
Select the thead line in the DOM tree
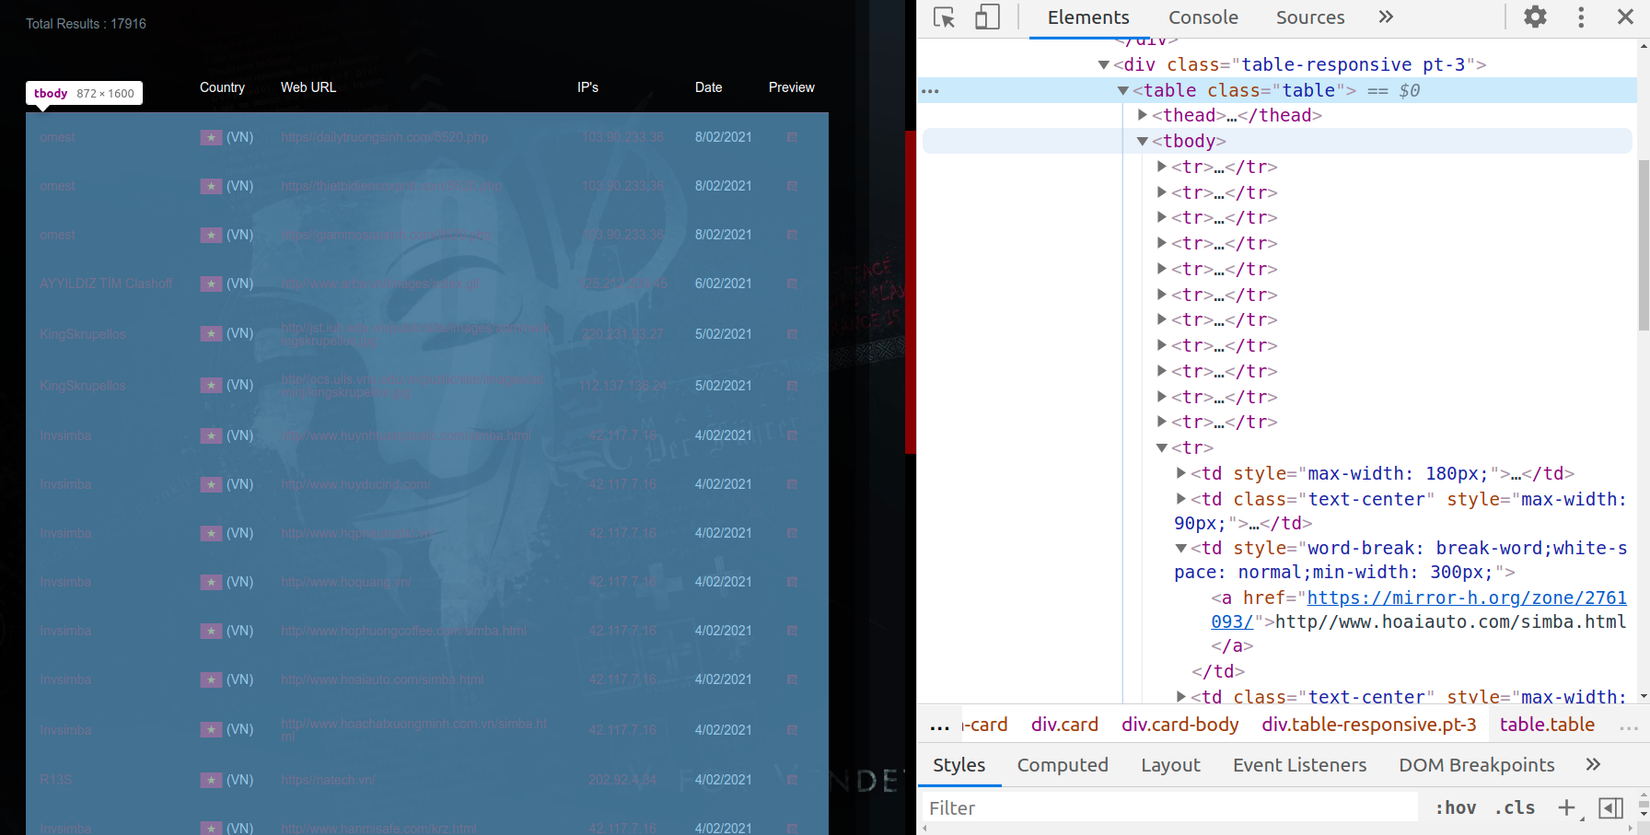tap(1237, 116)
